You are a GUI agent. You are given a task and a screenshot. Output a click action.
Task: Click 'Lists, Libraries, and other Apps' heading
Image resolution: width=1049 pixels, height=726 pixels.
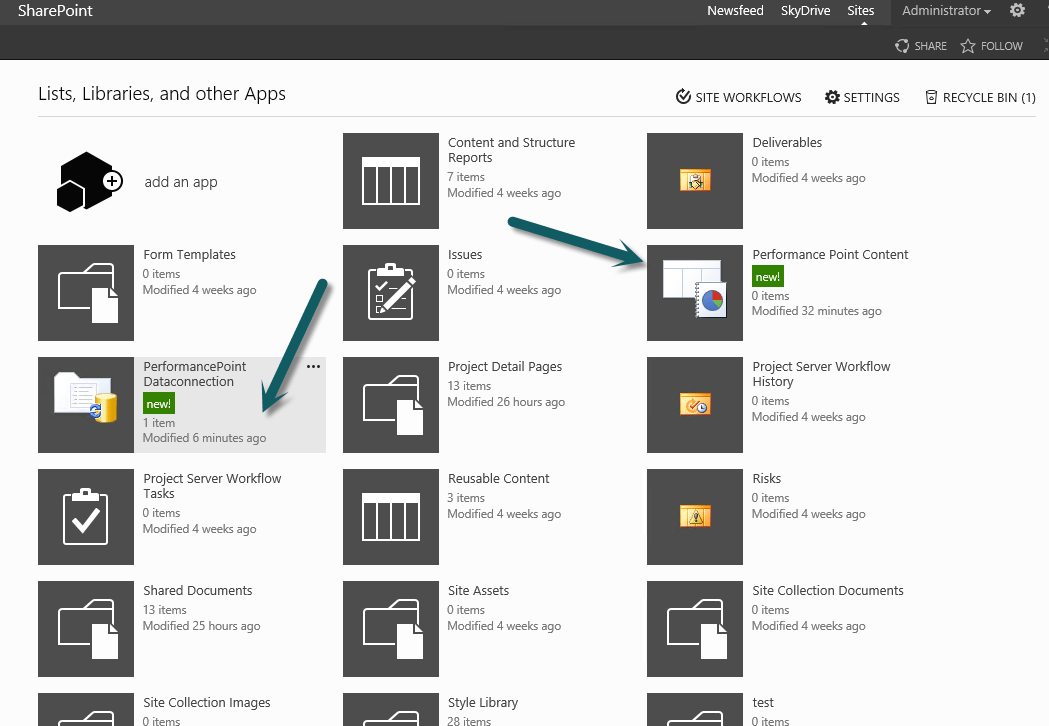(x=162, y=94)
